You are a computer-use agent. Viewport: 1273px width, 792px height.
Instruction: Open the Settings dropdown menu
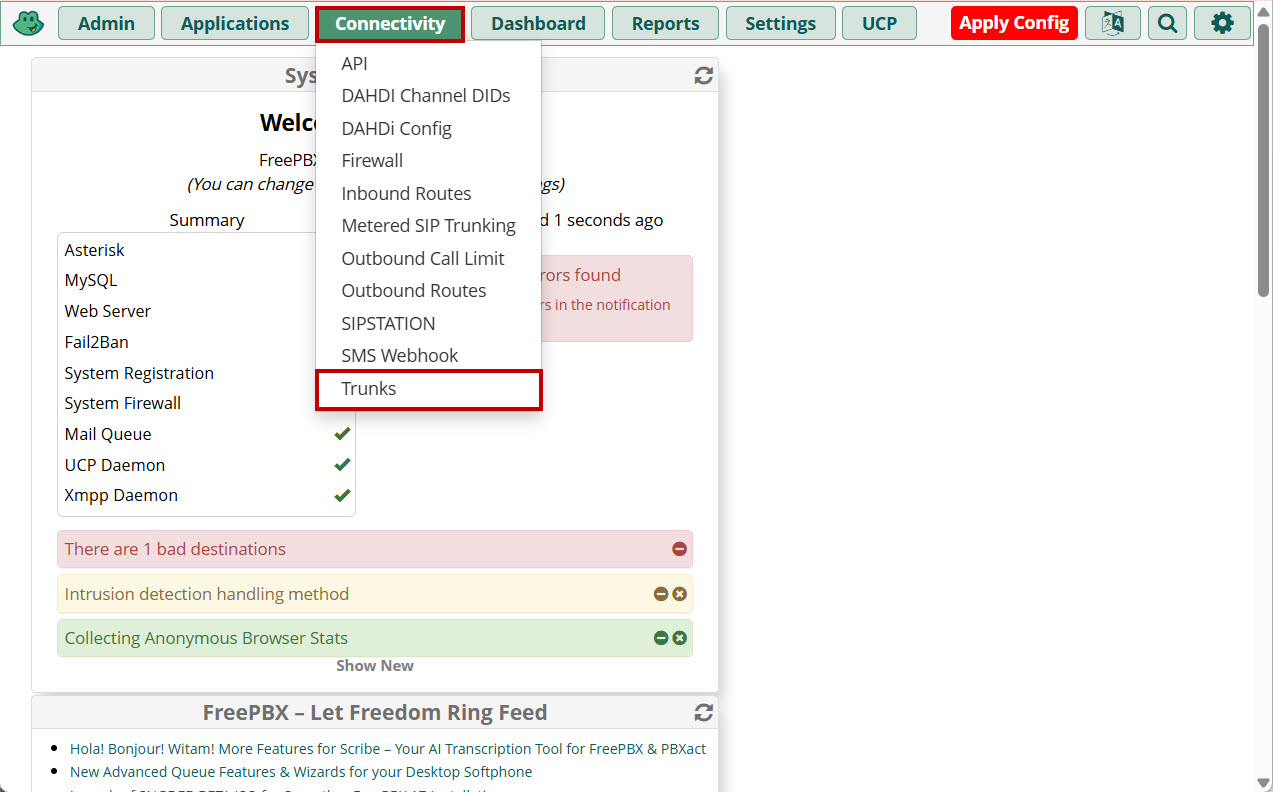click(780, 23)
